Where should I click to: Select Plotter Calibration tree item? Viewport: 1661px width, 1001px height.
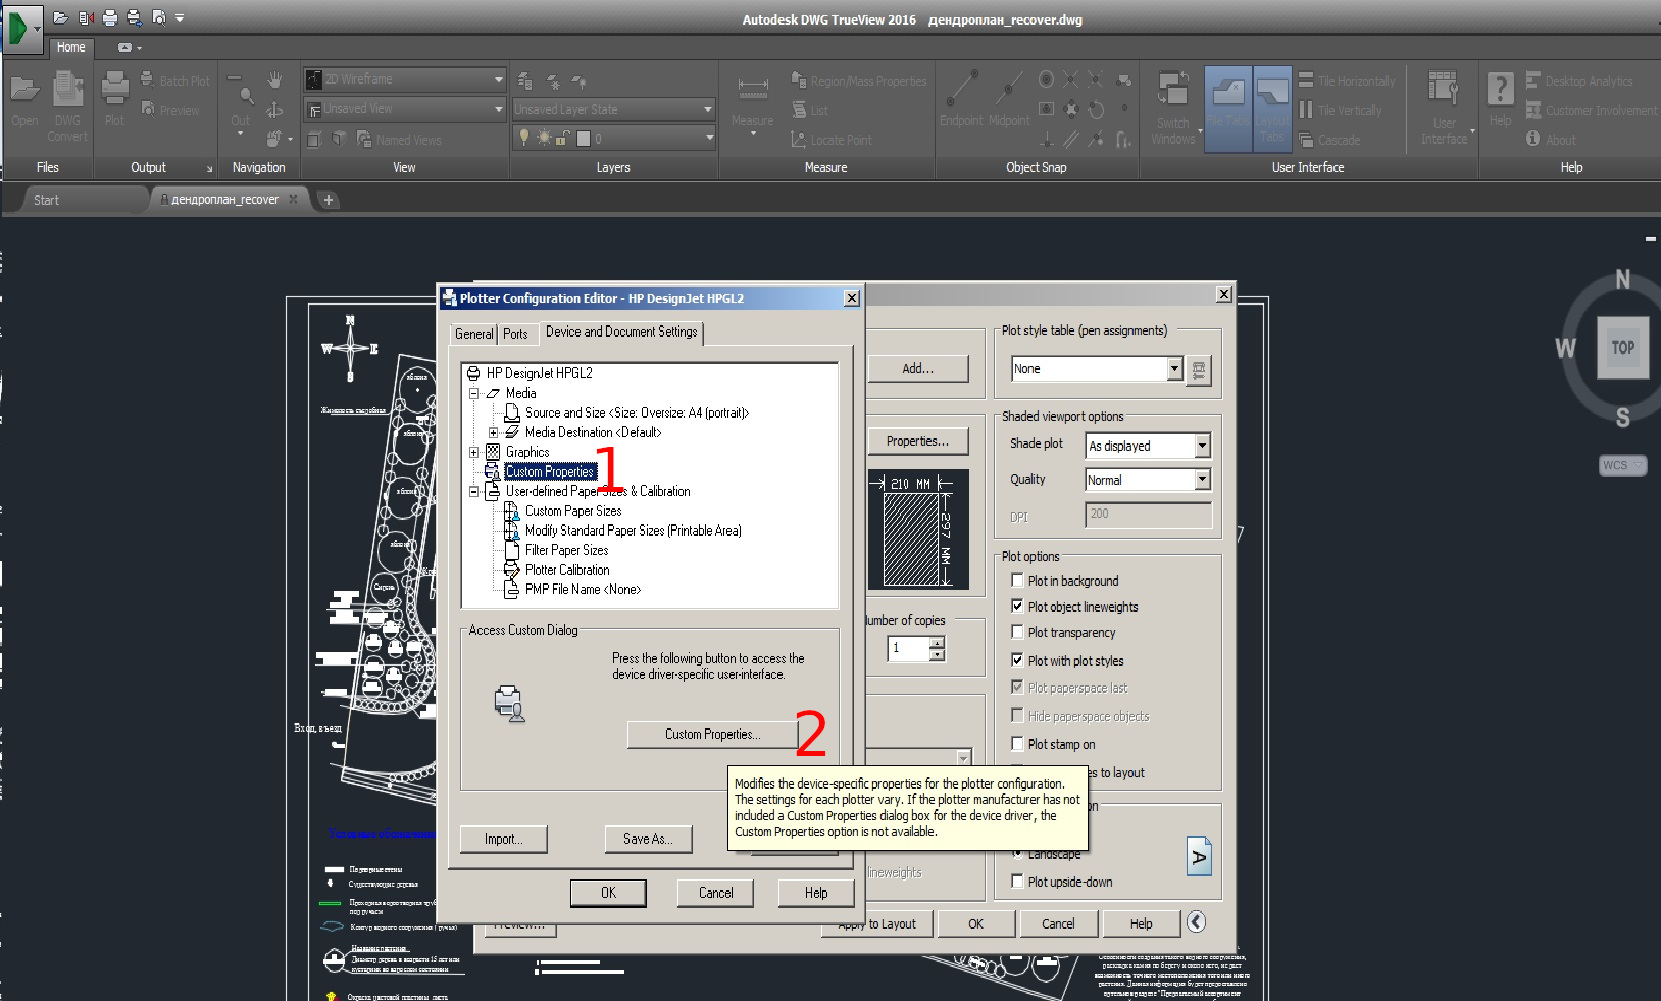click(567, 570)
